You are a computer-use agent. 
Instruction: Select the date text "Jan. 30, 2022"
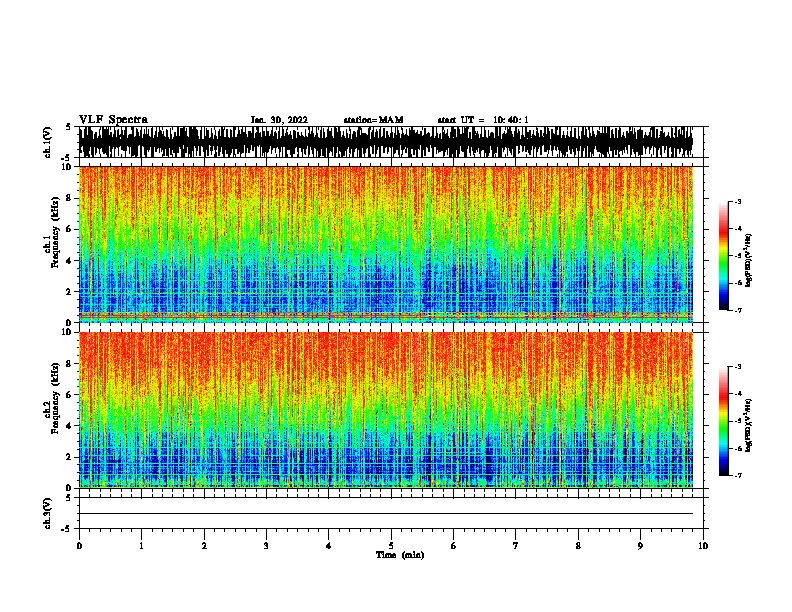pos(279,120)
